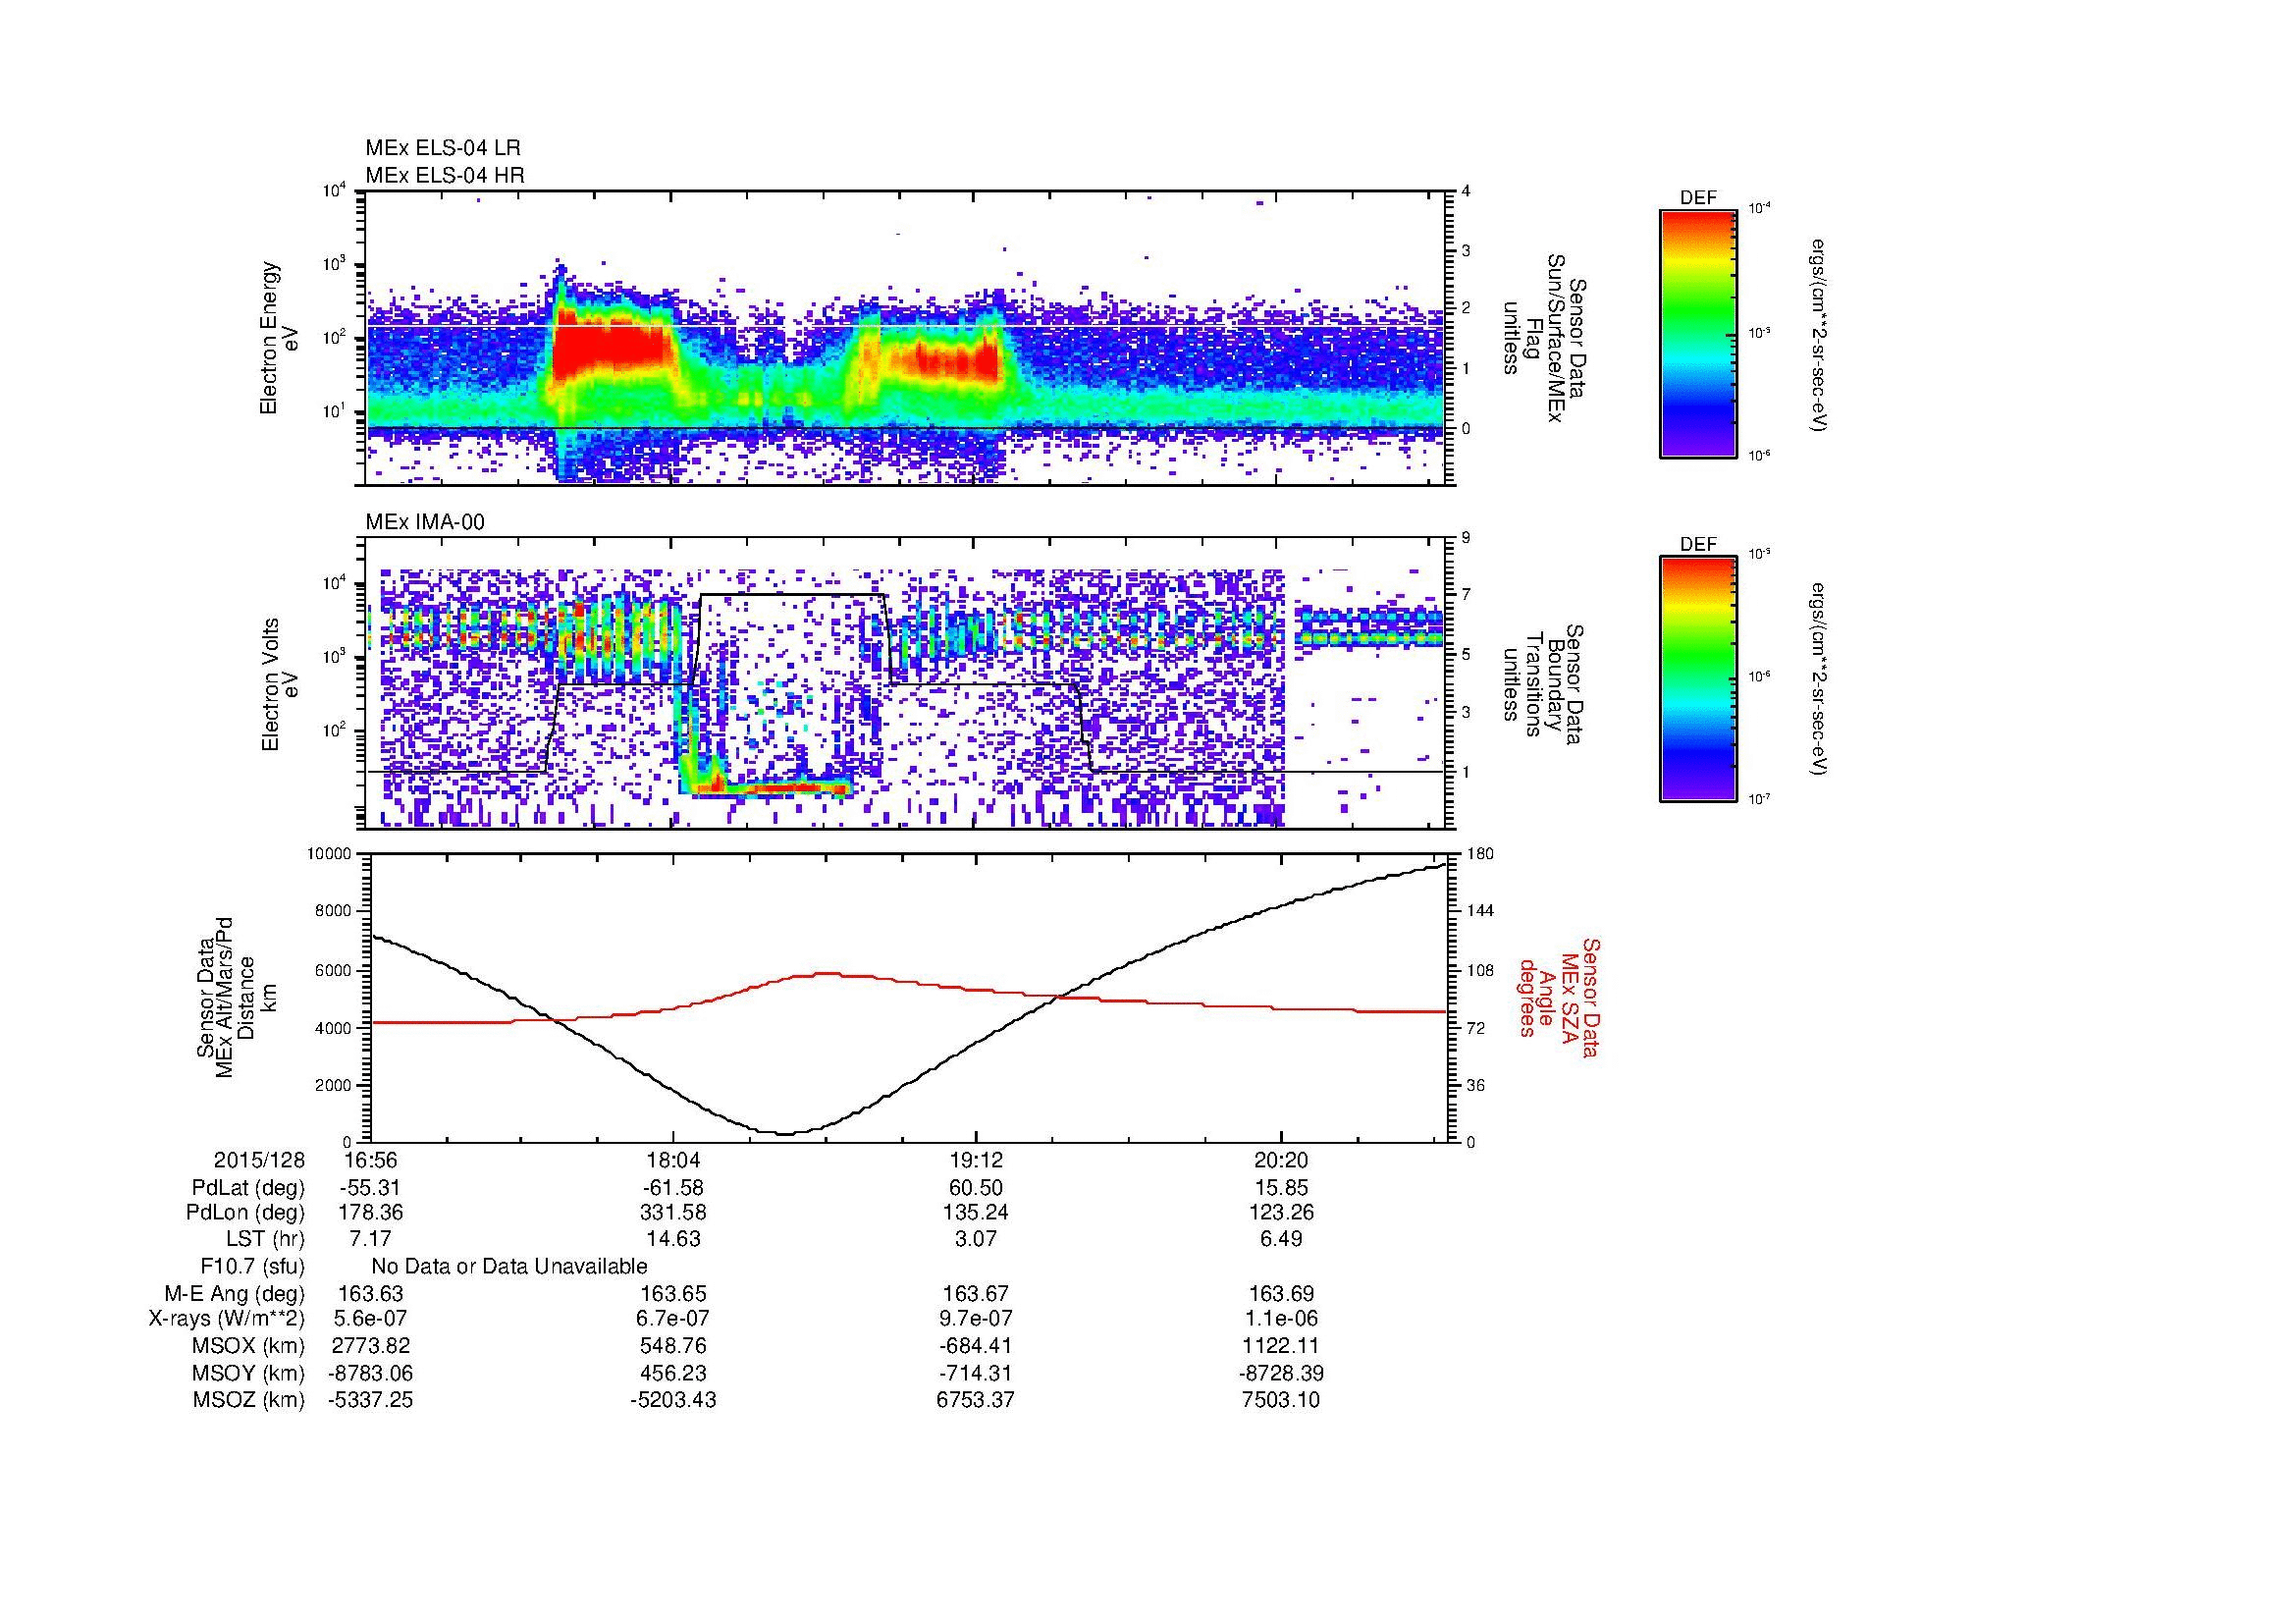Click PdLon value 178.36
The image size is (2296, 1623).
click(371, 1213)
